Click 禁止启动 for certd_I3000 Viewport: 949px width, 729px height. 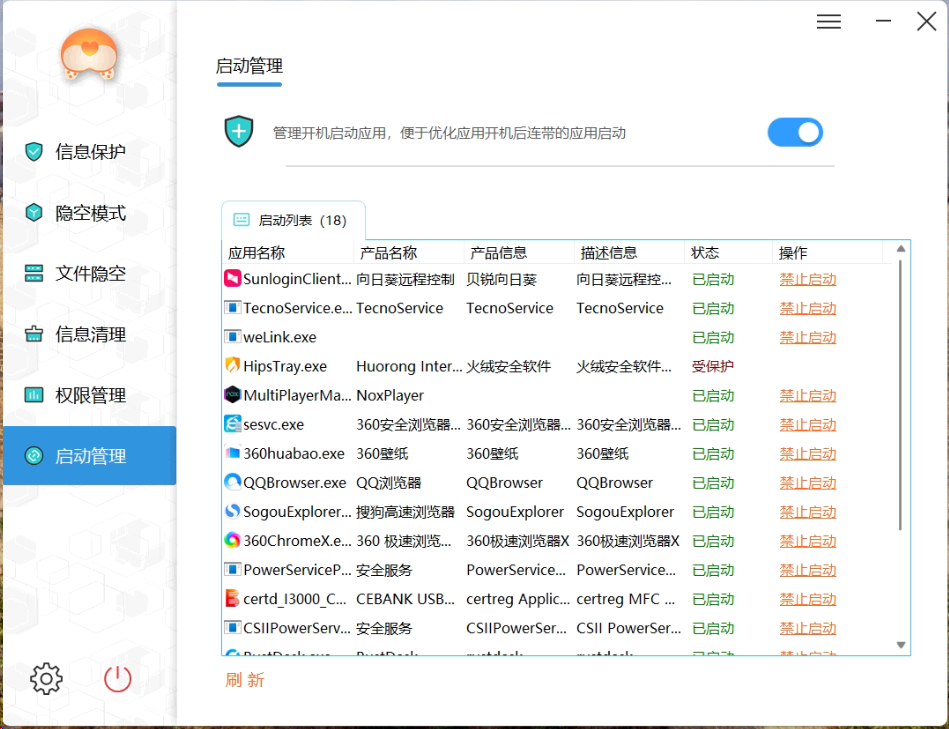point(807,599)
